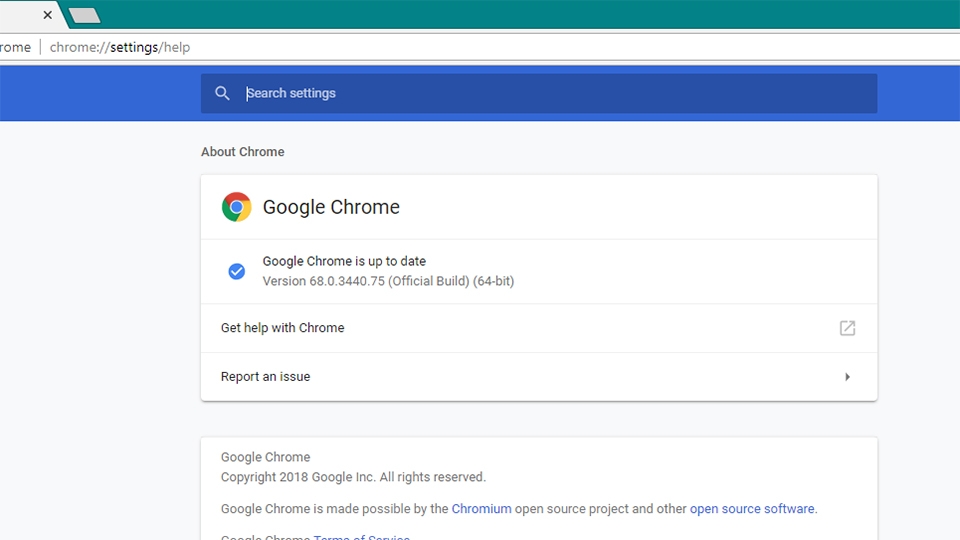Open the Chromium project link
The height and width of the screenshot is (540, 960).
point(481,509)
